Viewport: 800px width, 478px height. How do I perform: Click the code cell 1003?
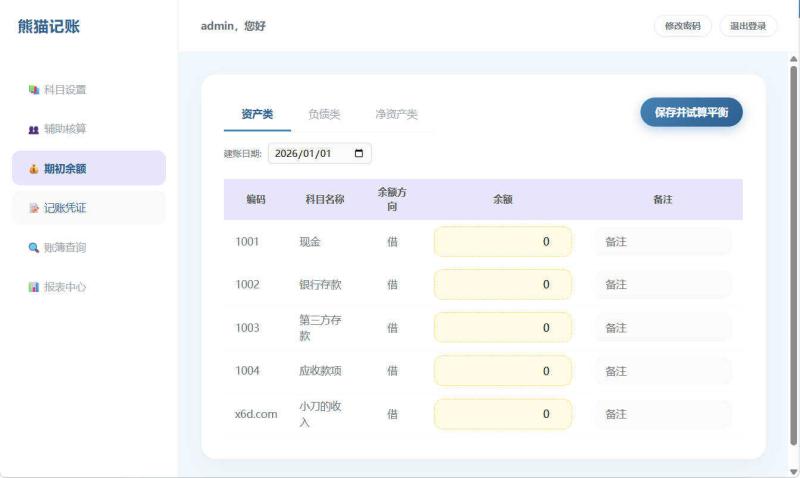coord(247,328)
